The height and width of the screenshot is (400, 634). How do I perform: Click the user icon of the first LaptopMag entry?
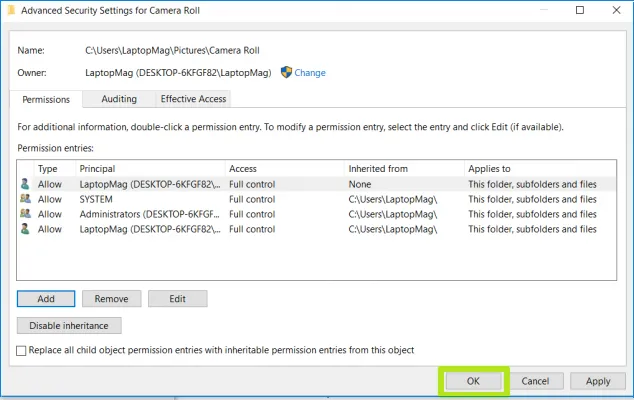tap(25, 184)
